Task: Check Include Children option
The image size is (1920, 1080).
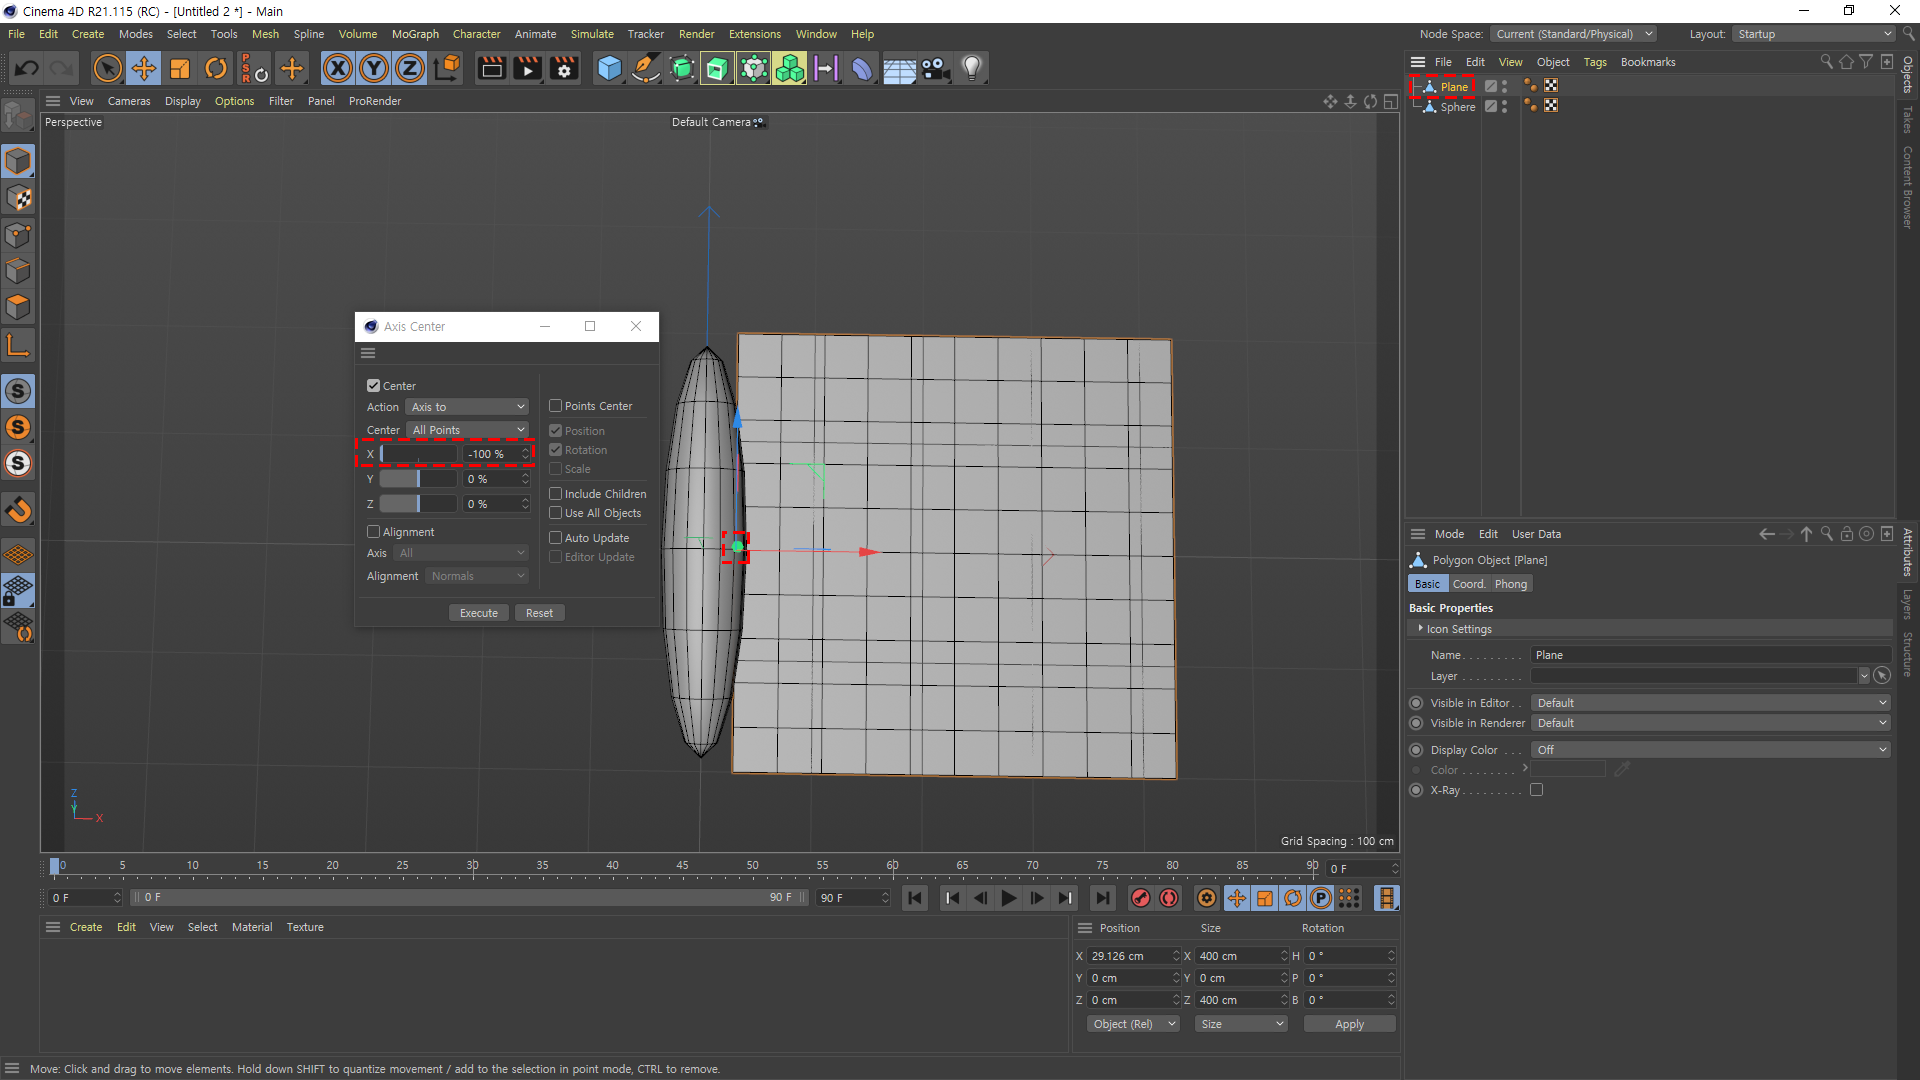Action: click(x=556, y=494)
